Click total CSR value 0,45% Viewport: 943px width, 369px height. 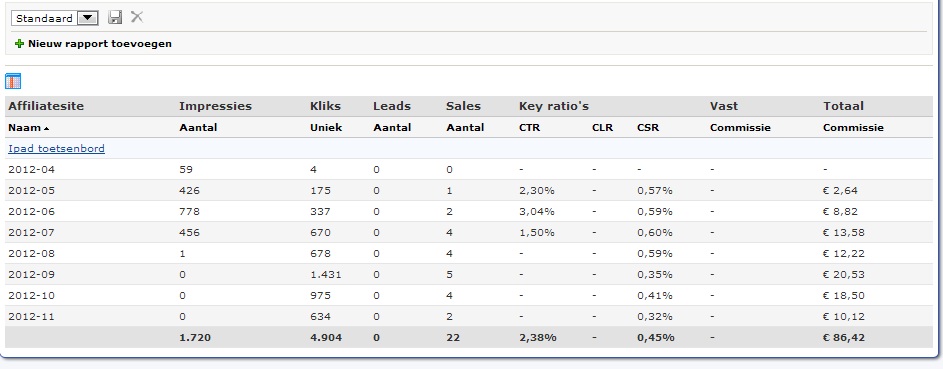coord(656,338)
